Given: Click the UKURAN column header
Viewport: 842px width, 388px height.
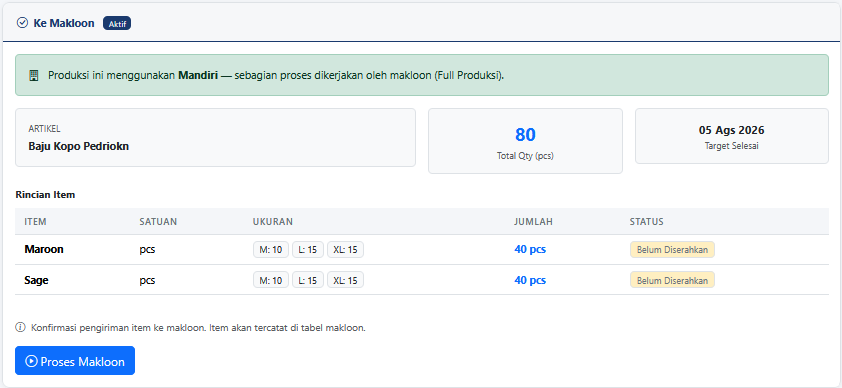Looking at the screenshot, I should [273, 222].
